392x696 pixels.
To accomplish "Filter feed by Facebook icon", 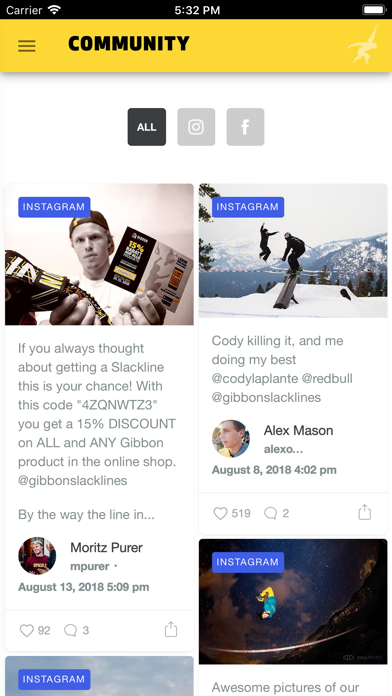I will pyautogui.click(x=245, y=127).
